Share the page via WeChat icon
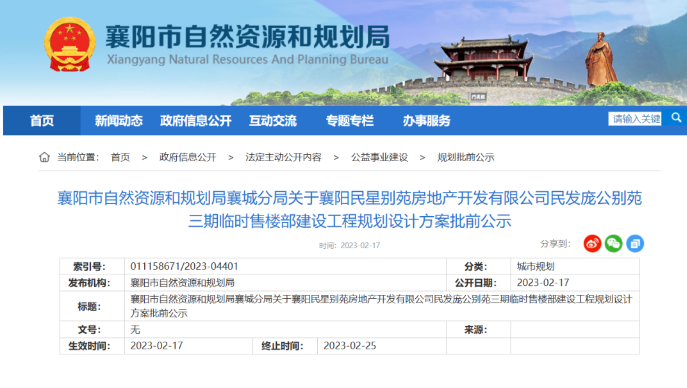Image resolution: width=687 pixels, height=388 pixels. pos(613,243)
